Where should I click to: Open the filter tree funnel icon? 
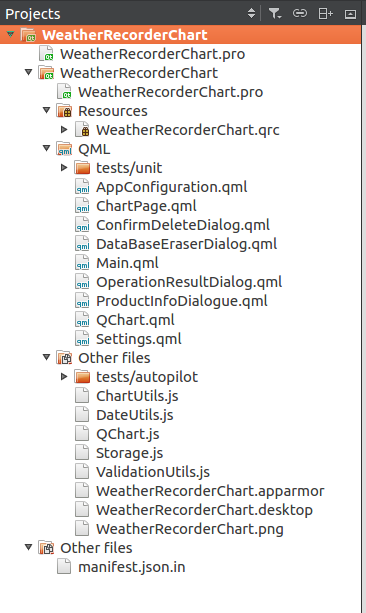coord(275,14)
